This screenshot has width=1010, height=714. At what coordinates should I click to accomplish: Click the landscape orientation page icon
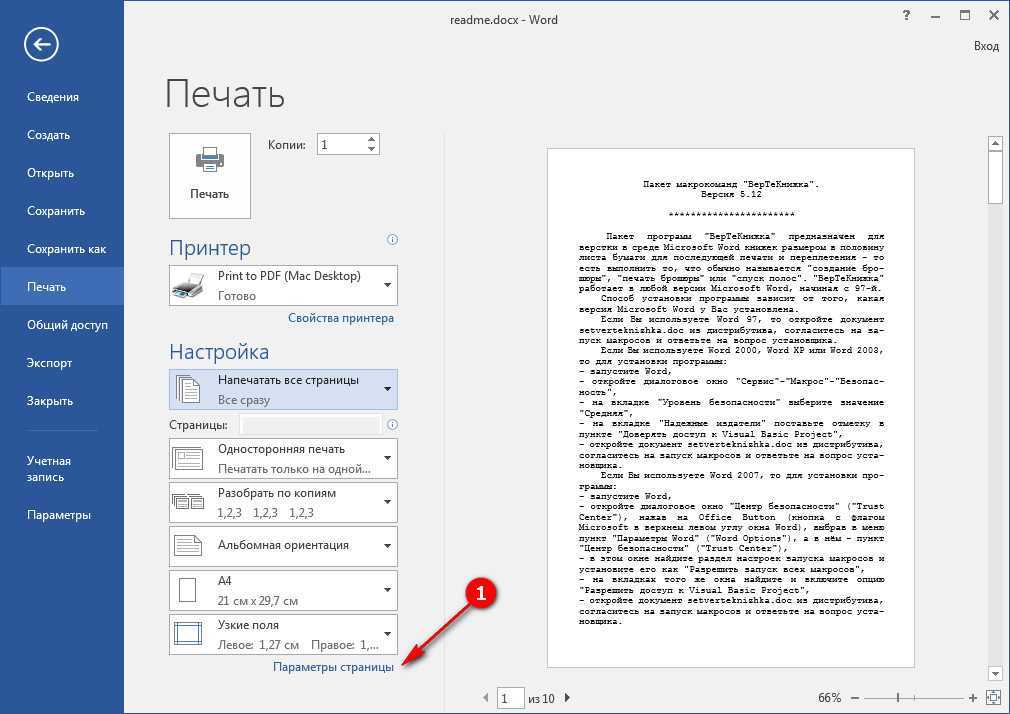point(188,546)
